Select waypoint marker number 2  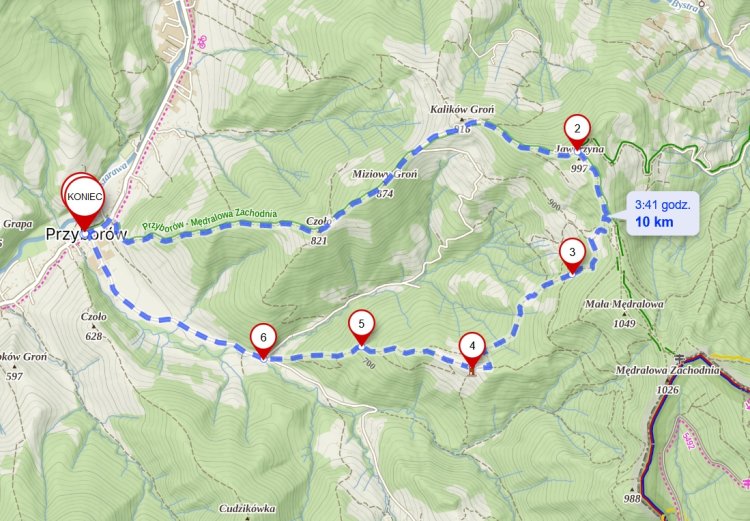tap(577, 132)
